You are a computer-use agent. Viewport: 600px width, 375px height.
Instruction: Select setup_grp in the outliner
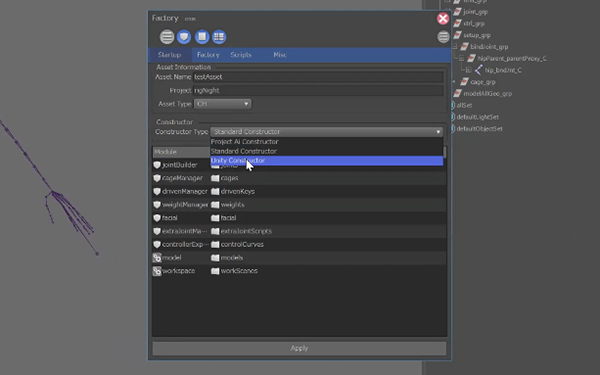click(477, 35)
